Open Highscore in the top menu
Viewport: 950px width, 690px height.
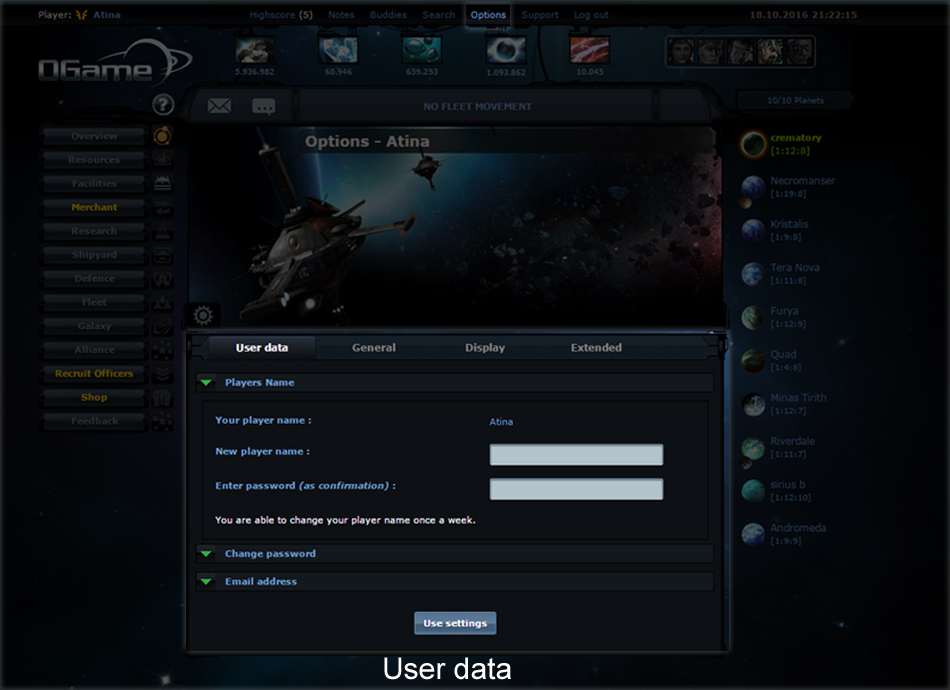click(281, 15)
